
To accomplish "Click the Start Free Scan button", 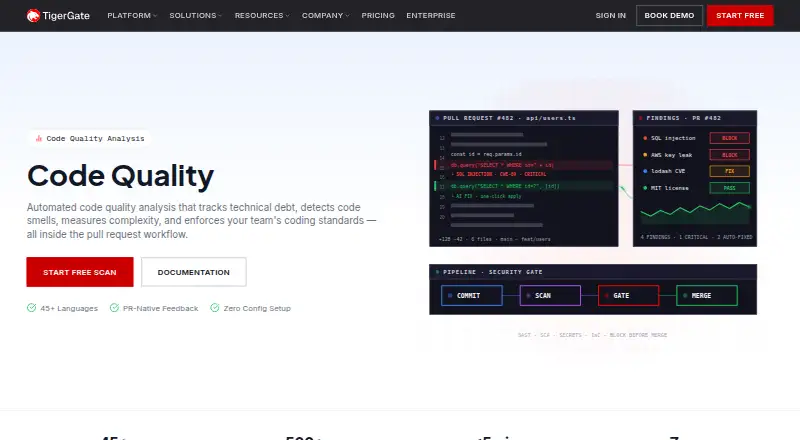I will click(x=80, y=272).
